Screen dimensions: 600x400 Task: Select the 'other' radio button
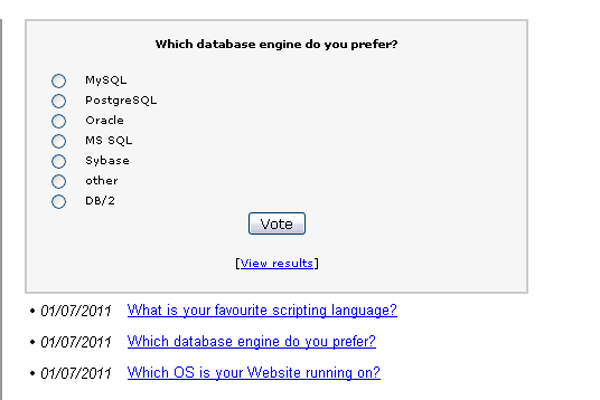point(59,181)
